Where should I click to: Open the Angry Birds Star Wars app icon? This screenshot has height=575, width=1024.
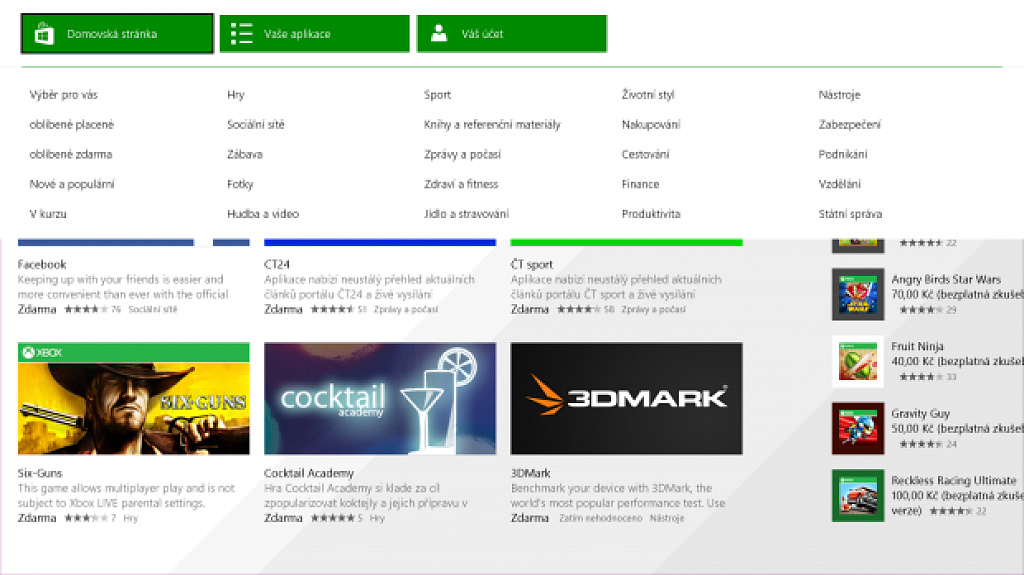coord(857,294)
